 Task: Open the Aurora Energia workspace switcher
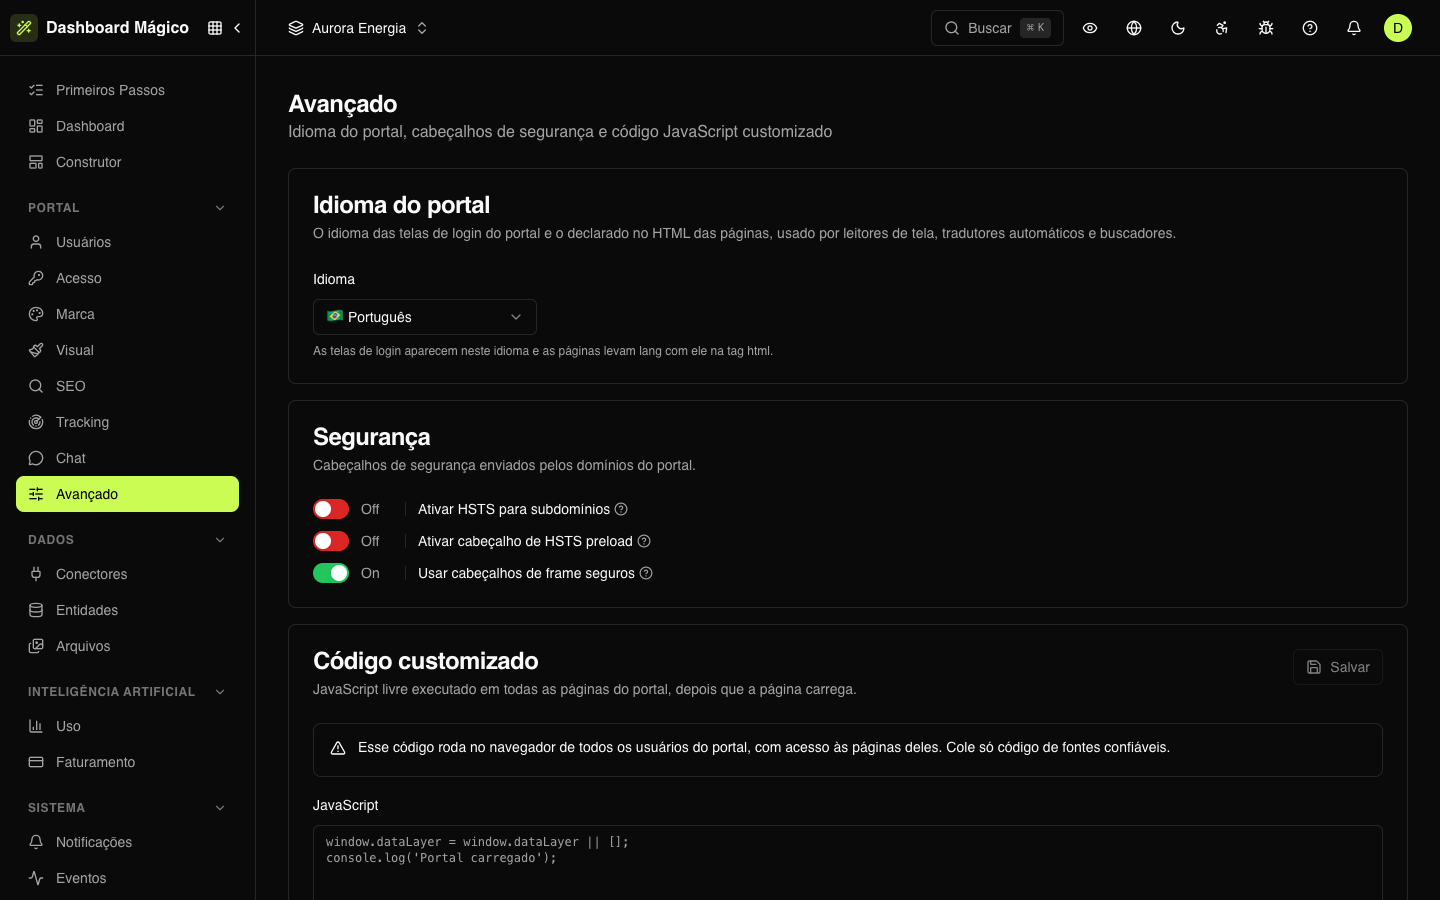[x=358, y=28]
